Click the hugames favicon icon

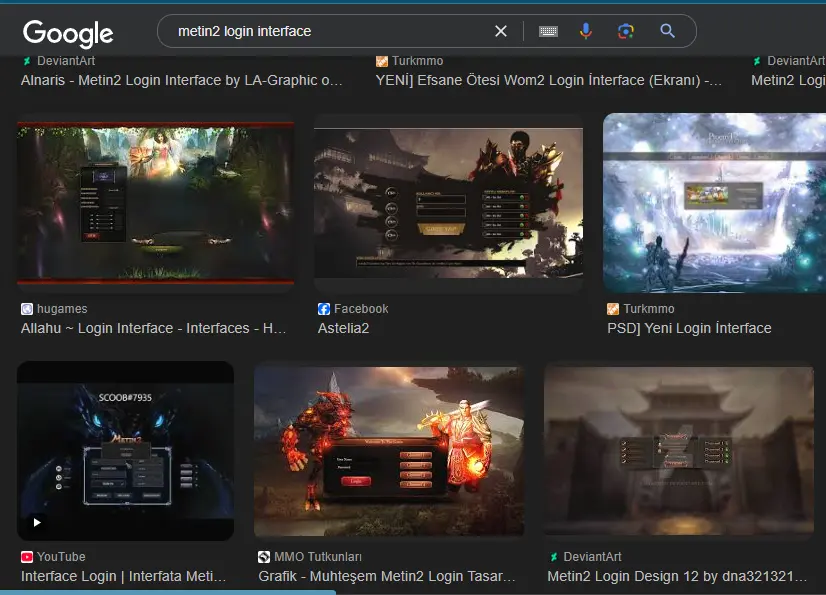(x=27, y=309)
